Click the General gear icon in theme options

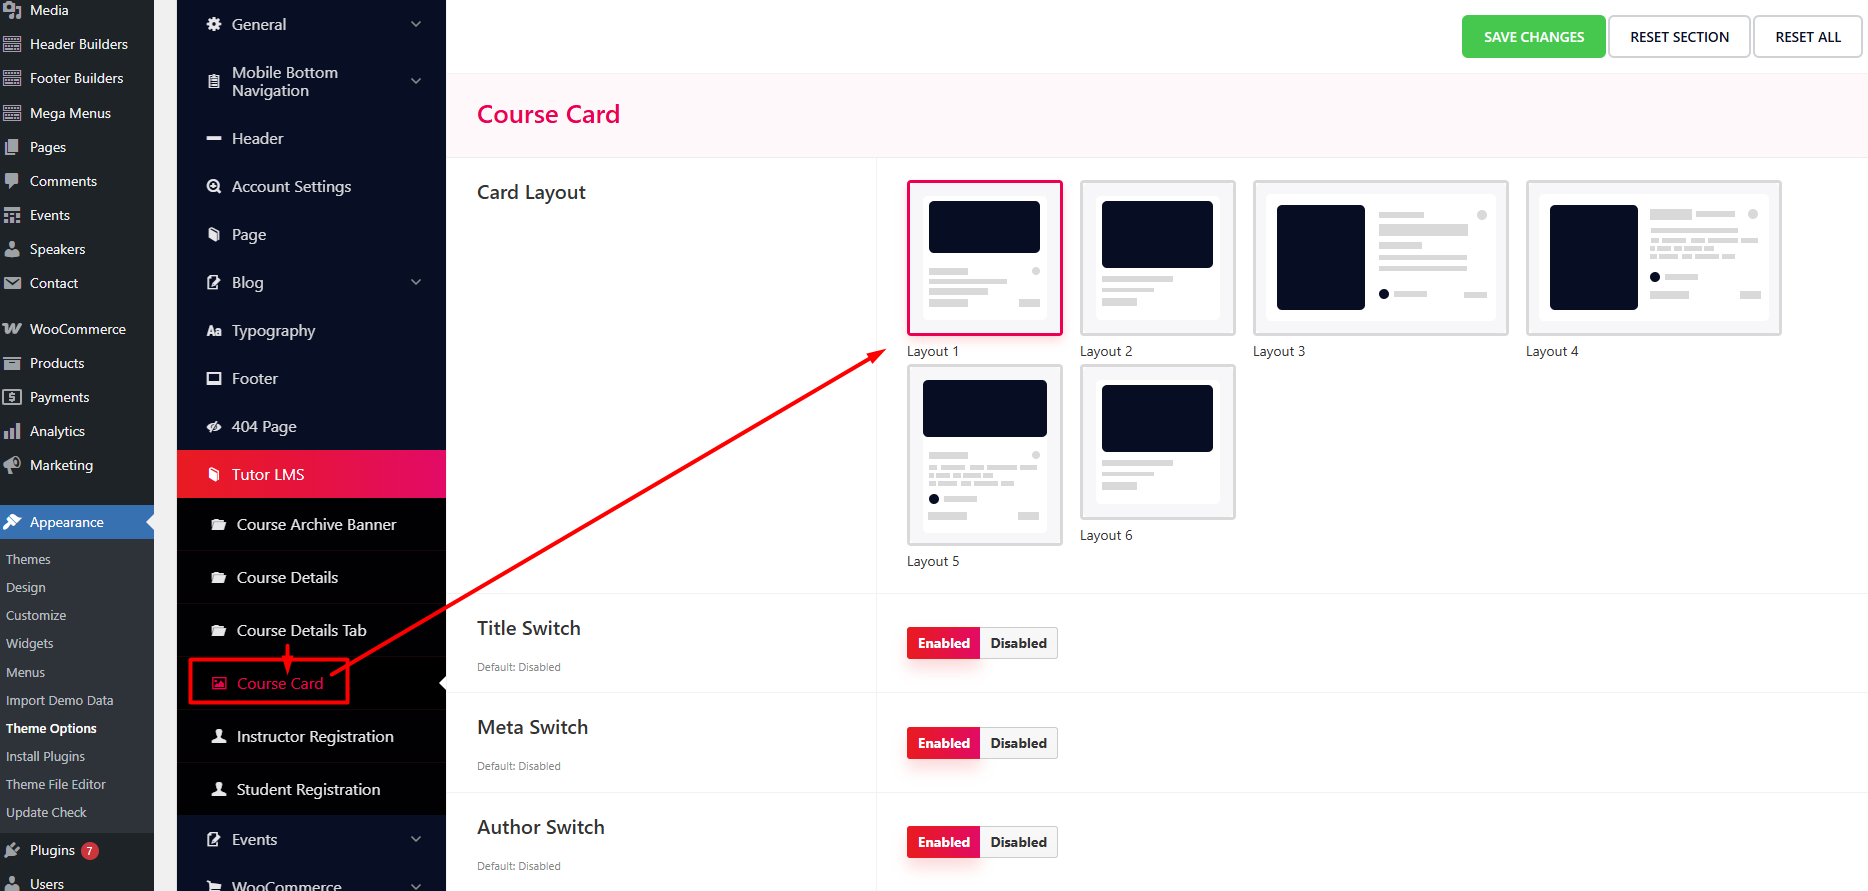click(x=213, y=24)
